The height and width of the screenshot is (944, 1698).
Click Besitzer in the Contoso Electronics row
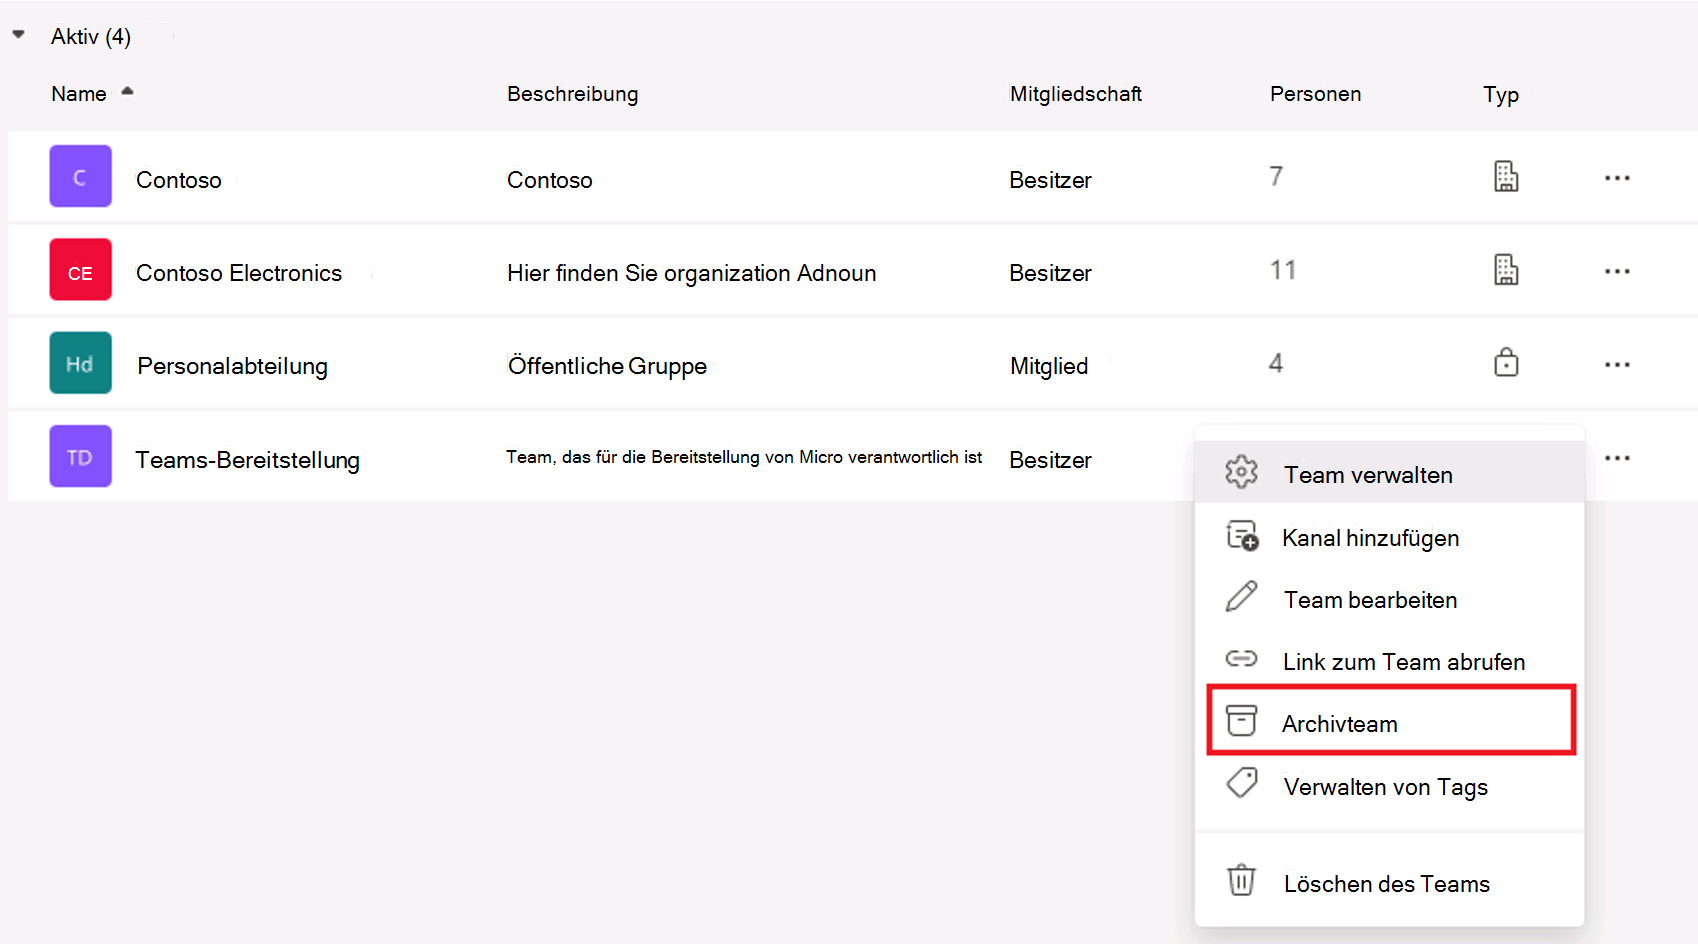point(1050,273)
